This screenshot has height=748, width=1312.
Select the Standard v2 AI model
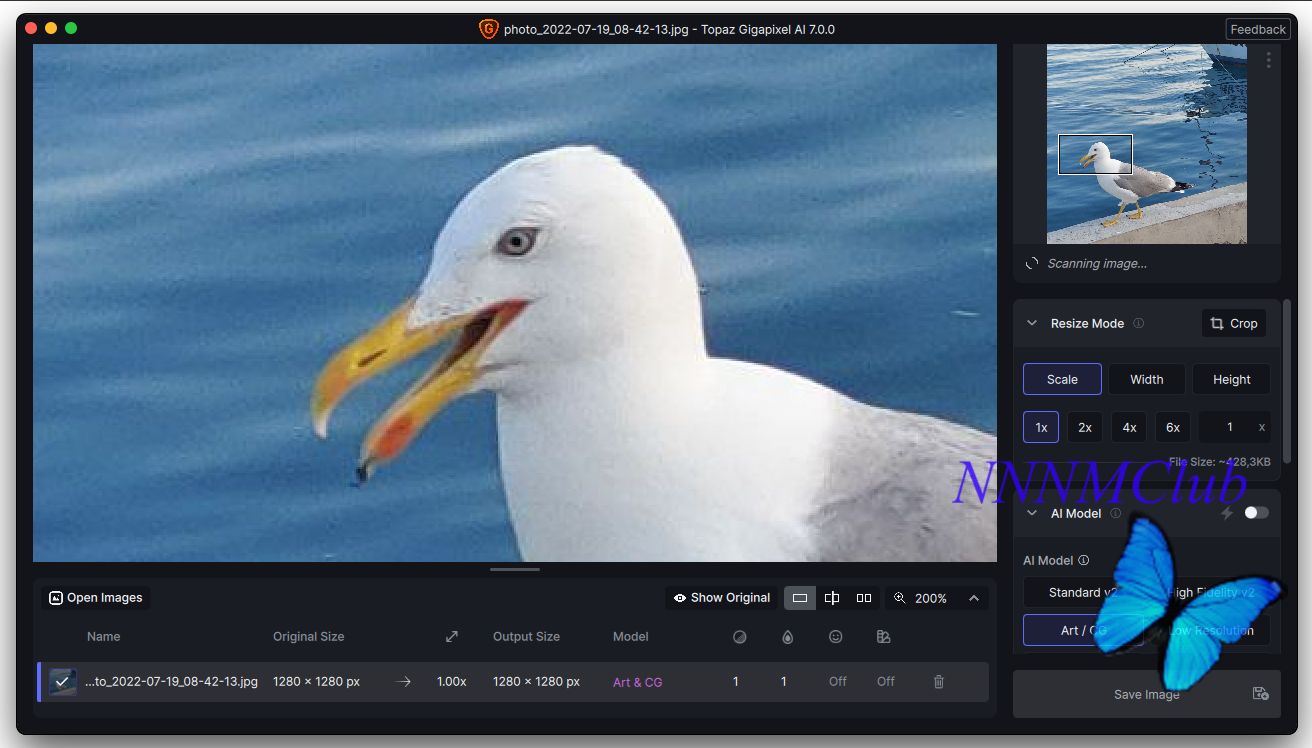tap(1083, 592)
